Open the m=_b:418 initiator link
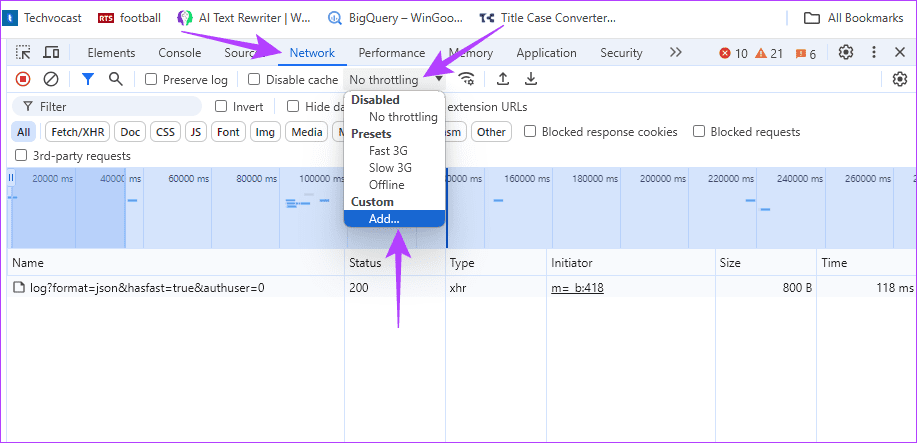This screenshot has width=917, height=443. coord(577,288)
